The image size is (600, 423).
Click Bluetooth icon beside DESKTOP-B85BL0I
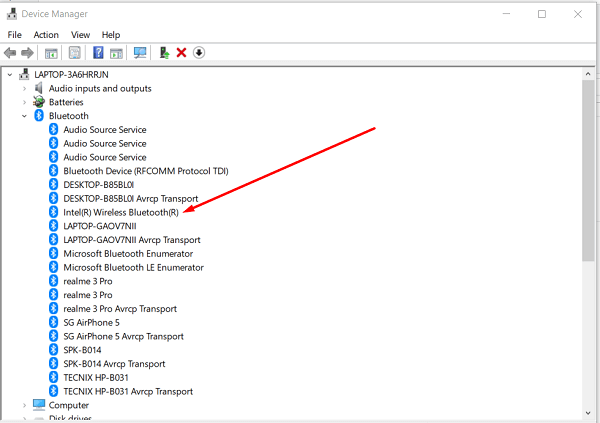[54, 185]
